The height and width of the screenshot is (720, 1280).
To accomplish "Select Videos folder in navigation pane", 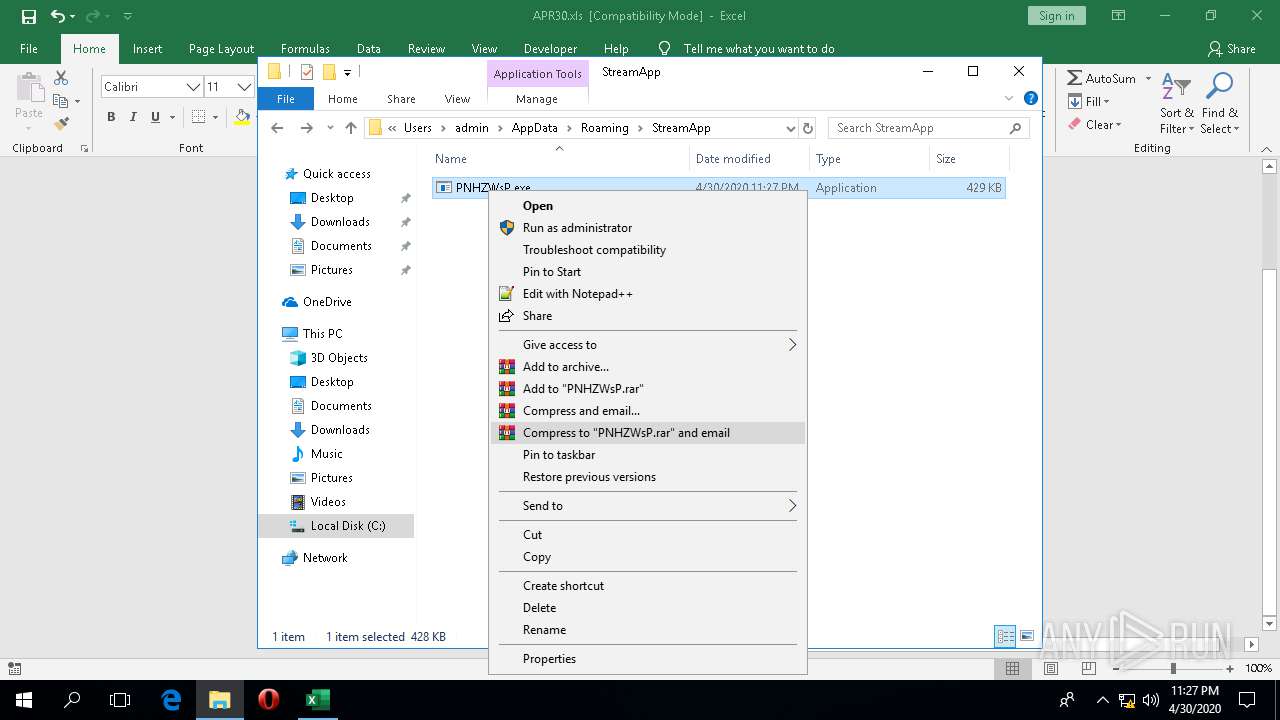I will tap(328, 501).
